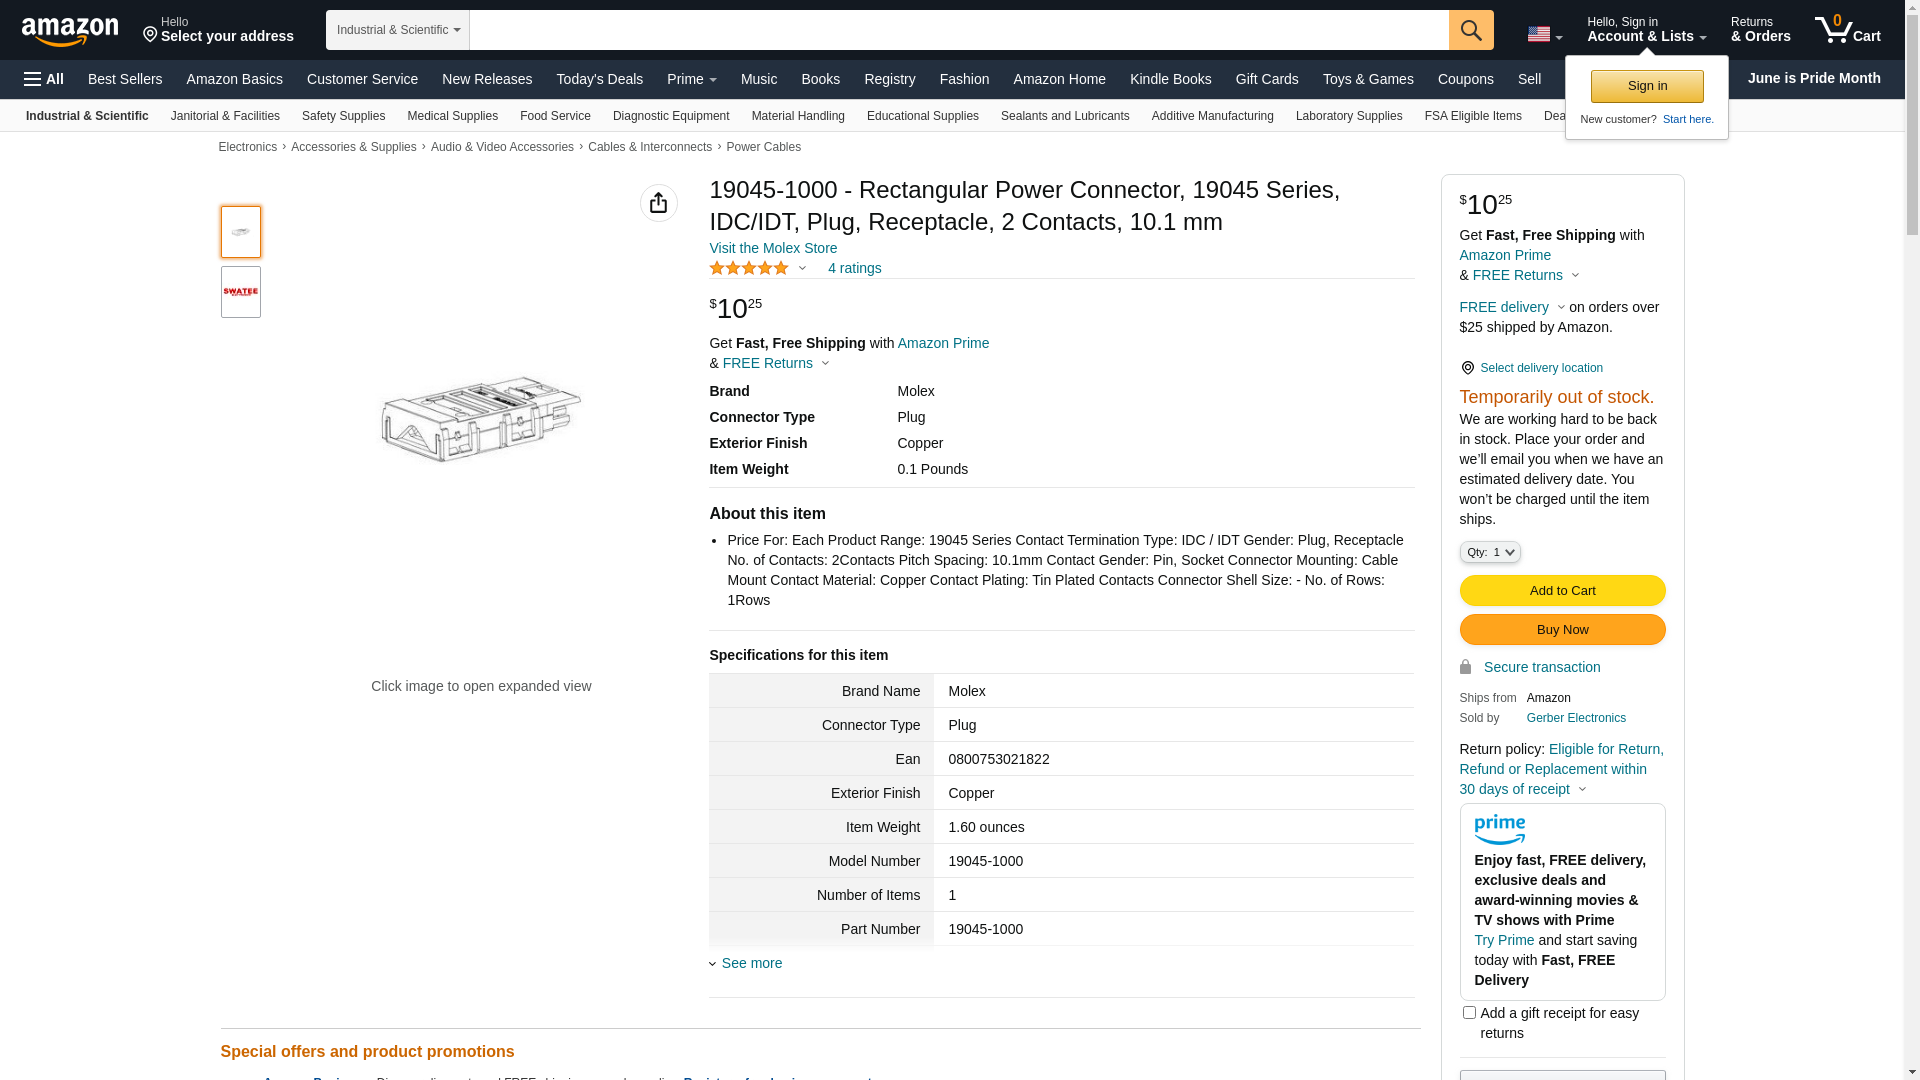Enable the gift receipt checkbox
The width and height of the screenshot is (1920, 1080).
[1469, 1013]
